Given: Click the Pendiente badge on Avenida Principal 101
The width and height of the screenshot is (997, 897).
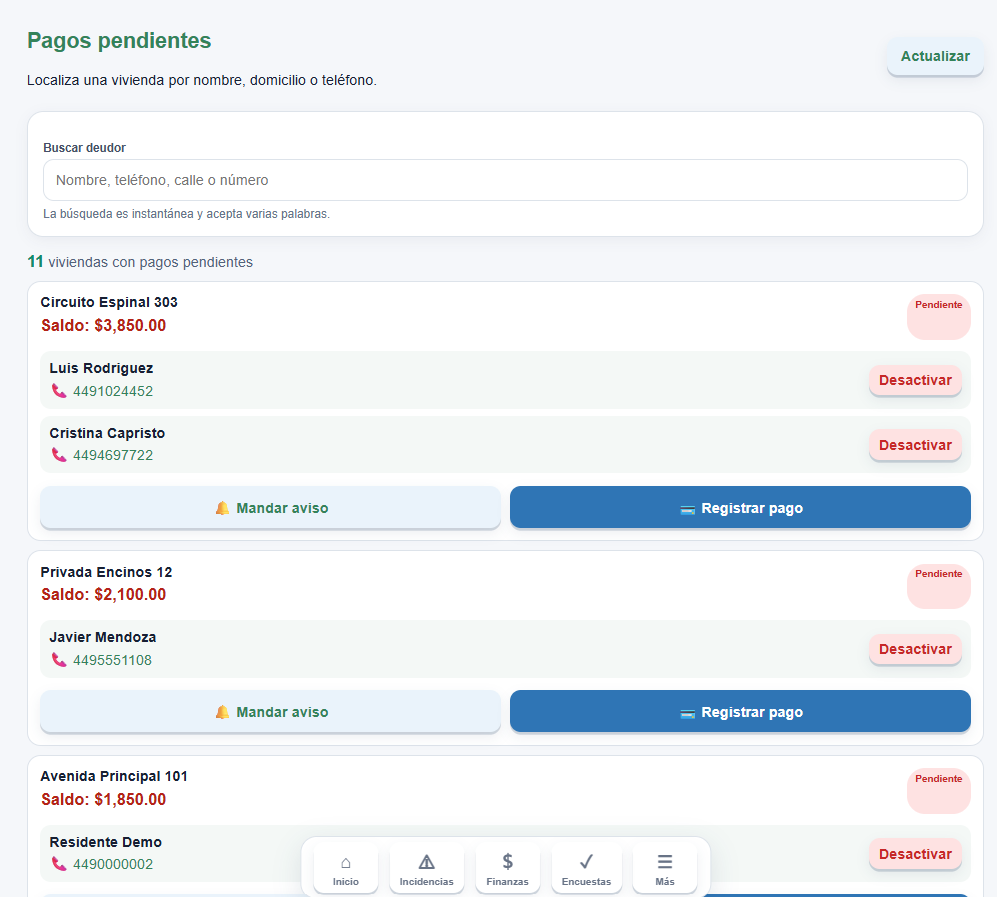Looking at the screenshot, I should [939, 791].
